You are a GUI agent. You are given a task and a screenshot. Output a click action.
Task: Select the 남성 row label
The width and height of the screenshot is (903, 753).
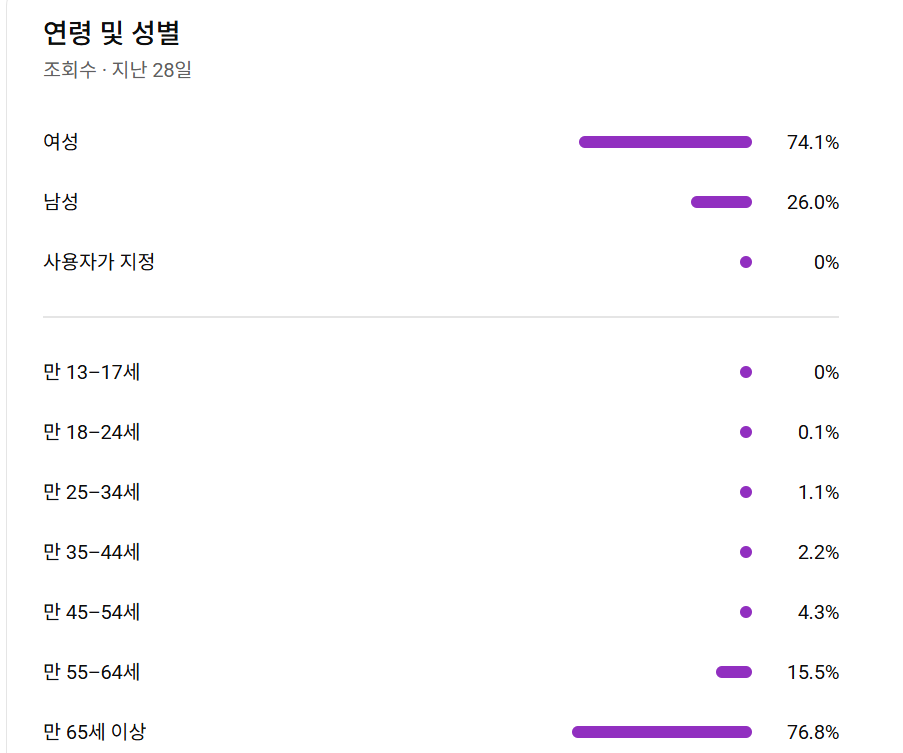(61, 202)
